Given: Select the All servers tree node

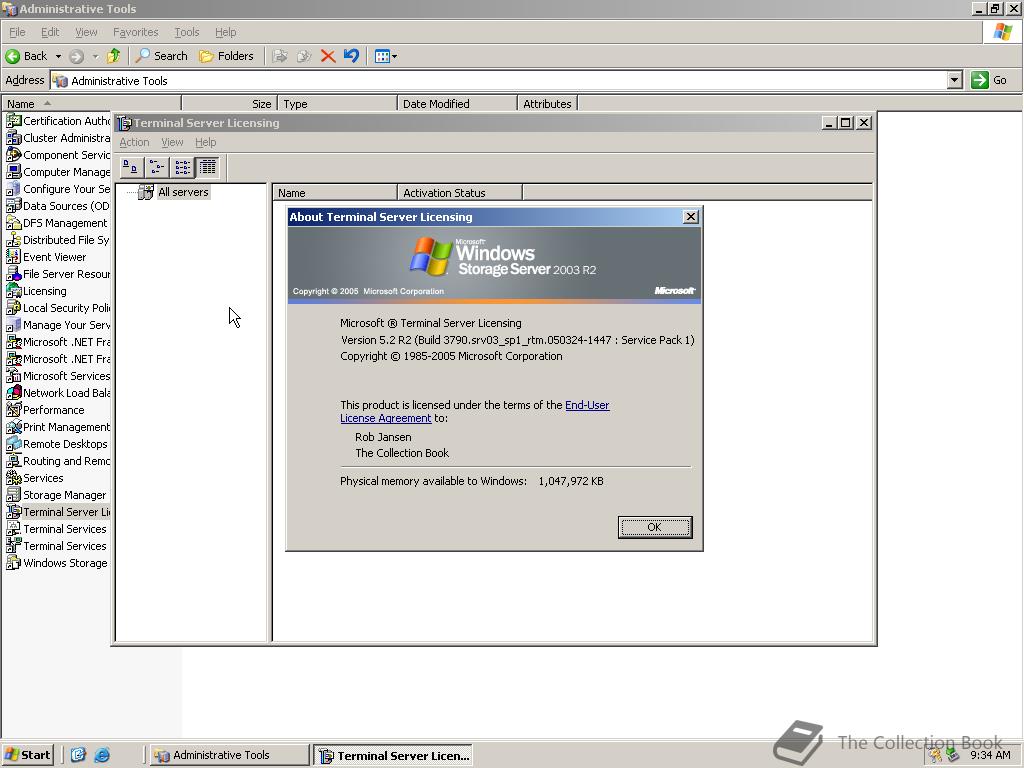Looking at the screenshot, I should (183, 192).
